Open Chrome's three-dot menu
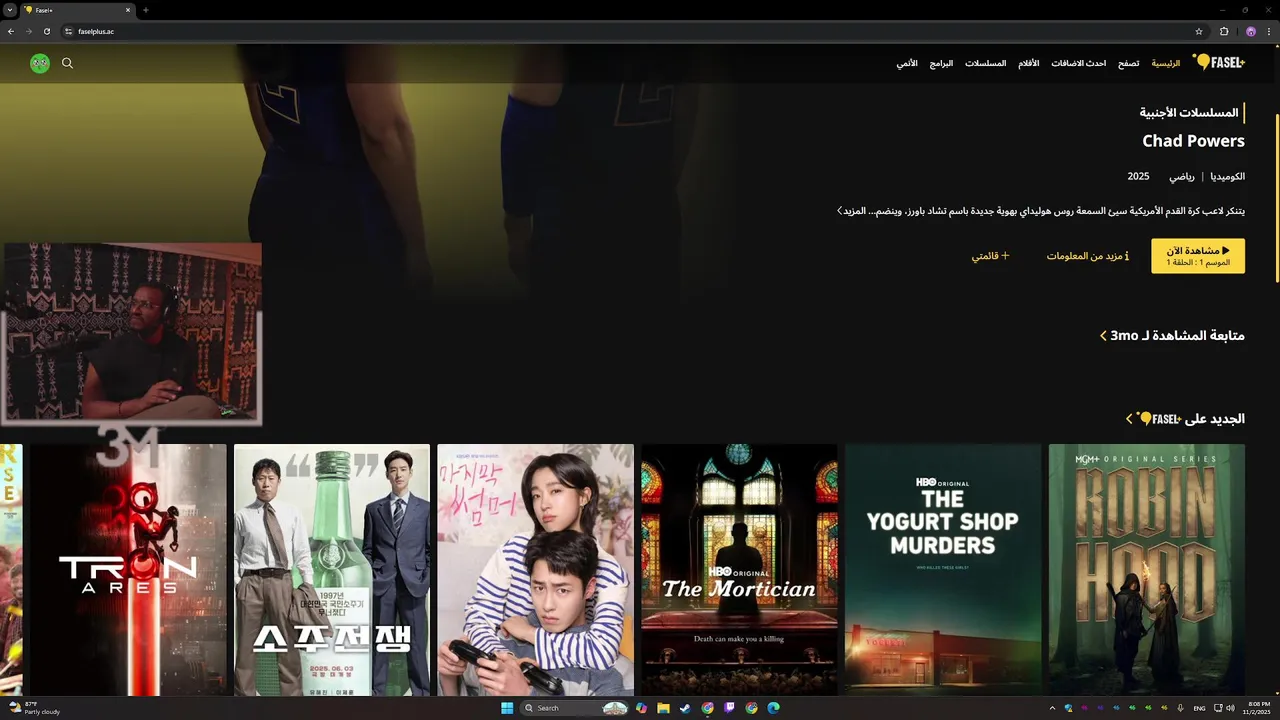Viewport: 1280px width, 720px height. (x=1269, y=31)
